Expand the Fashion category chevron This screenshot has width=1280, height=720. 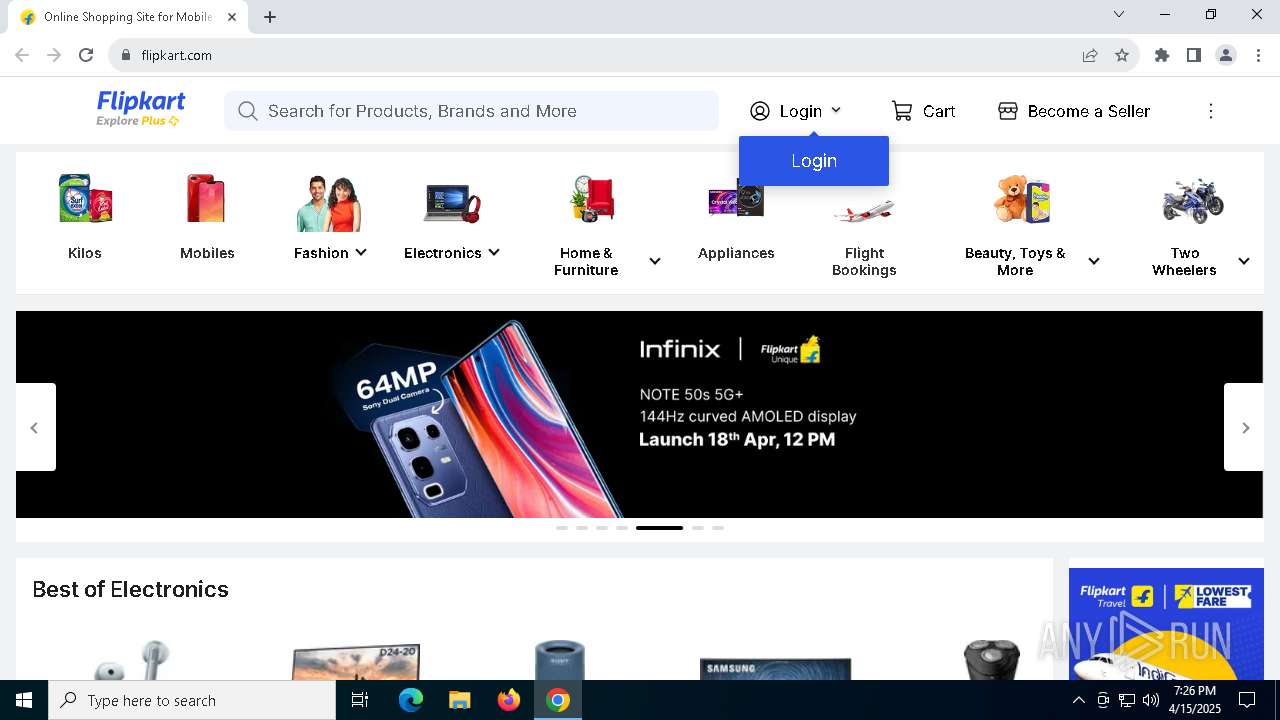click(361, 253)
